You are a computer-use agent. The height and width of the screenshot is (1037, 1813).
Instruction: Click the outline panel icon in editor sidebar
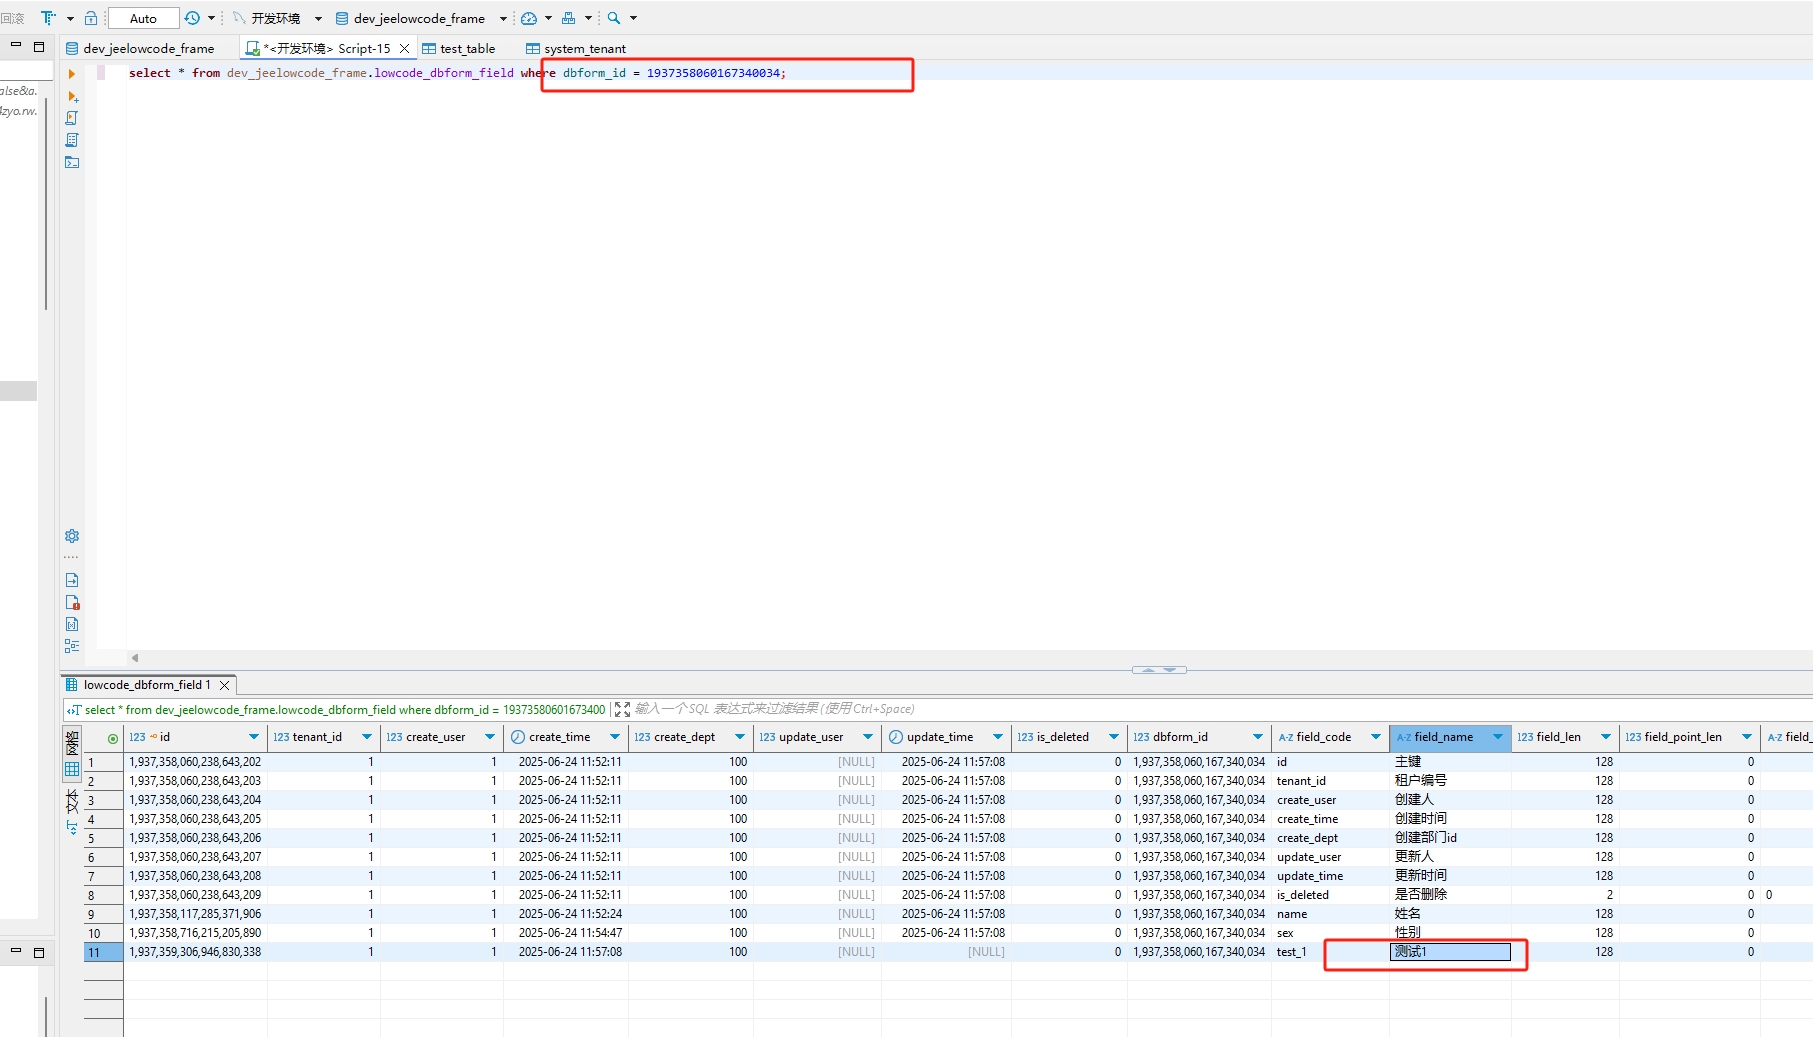pos(72,646)
